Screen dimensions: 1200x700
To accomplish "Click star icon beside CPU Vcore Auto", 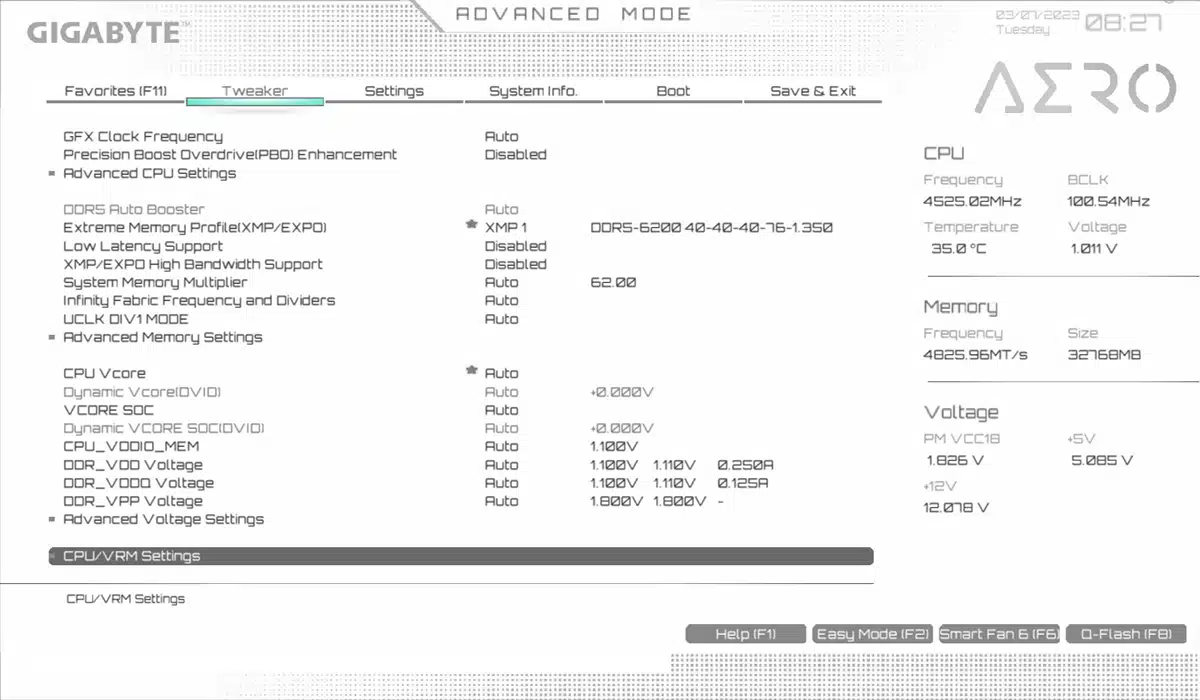I will coord(471,371).
